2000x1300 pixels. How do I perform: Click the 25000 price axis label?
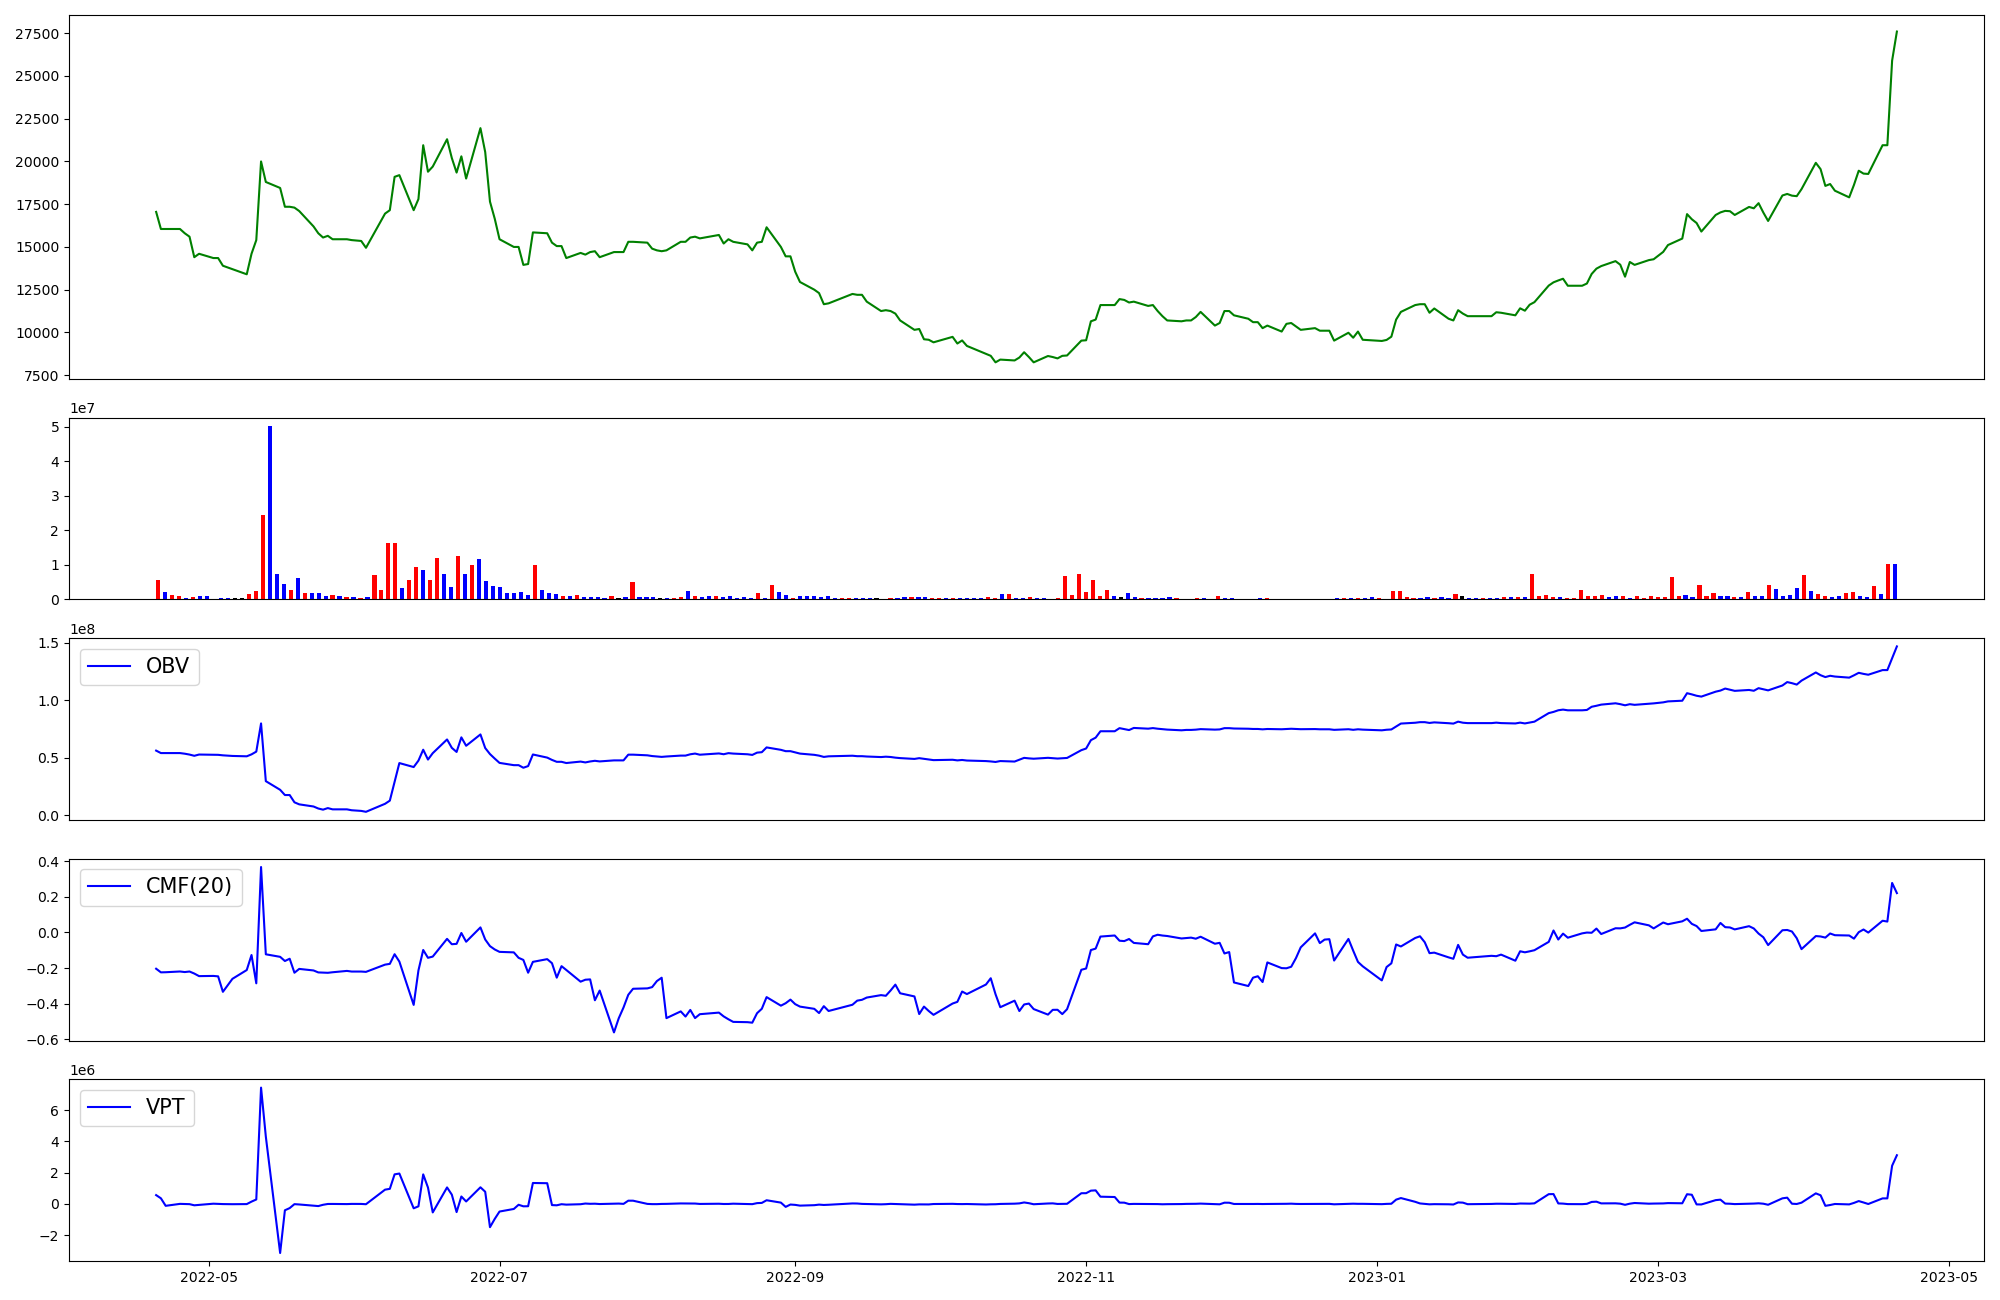tap(36, 77)
